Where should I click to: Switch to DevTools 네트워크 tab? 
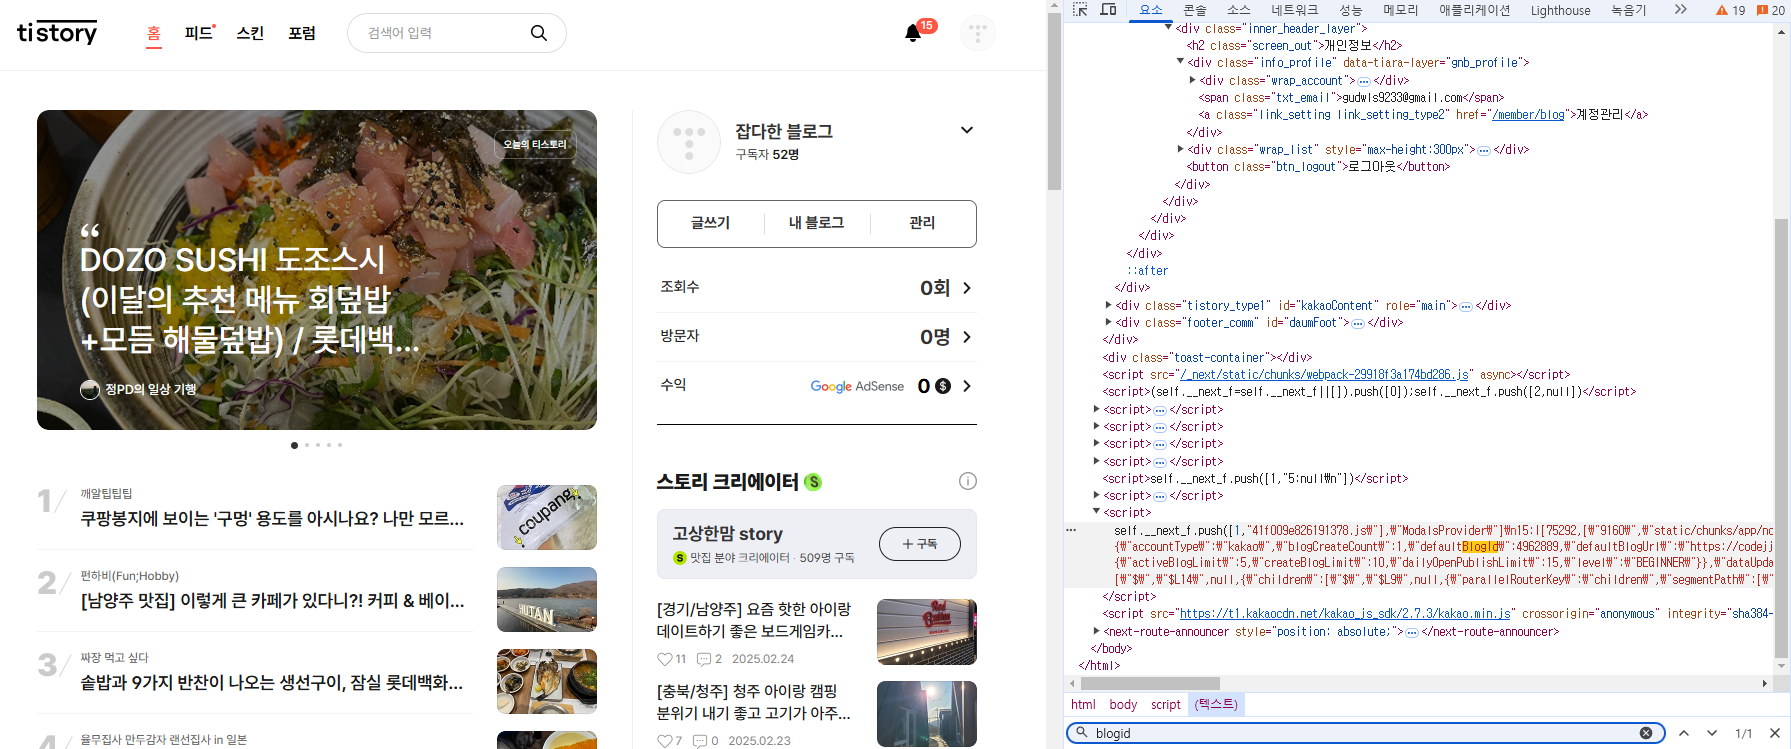[x=1295, y=10]
